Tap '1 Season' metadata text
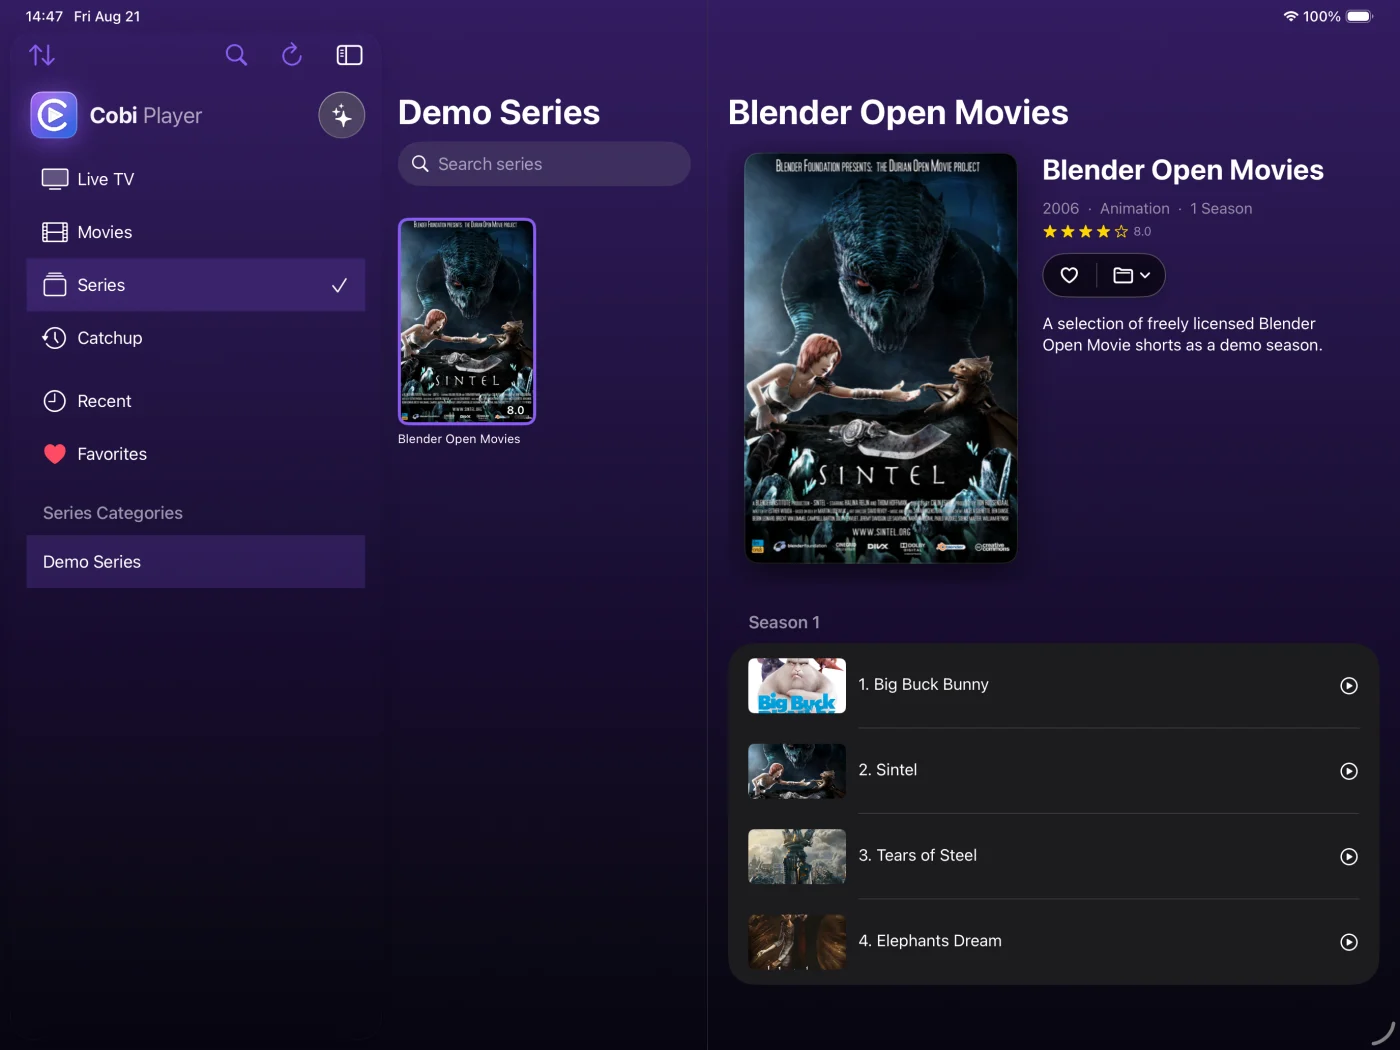Viewport: 1400px width, 1050px height. pyautogui.click(x=1221, y=208)
